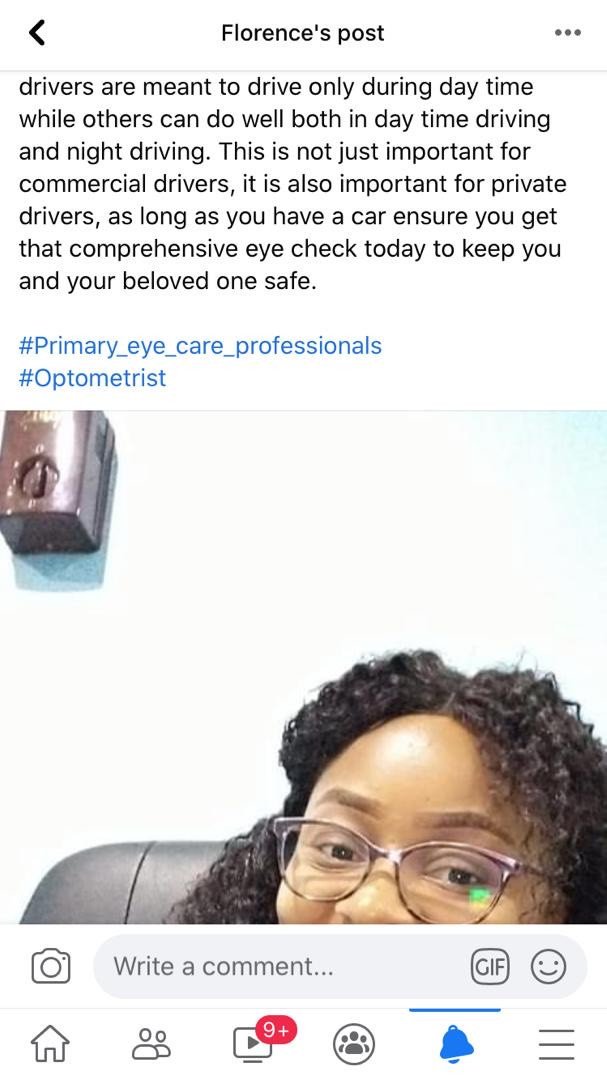View the attached selfie photo

[x=303, y=667]
